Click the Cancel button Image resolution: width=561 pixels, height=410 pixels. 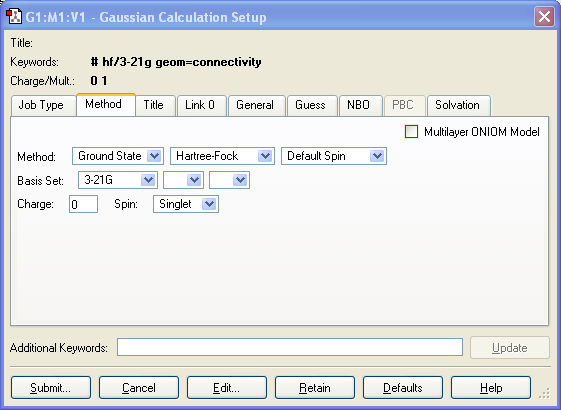139,387
